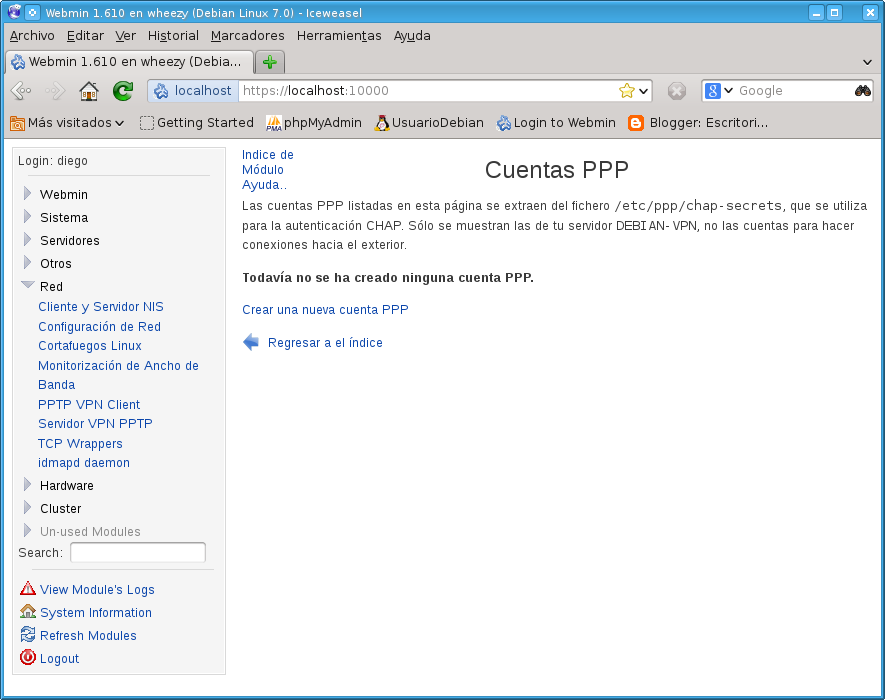885x700 pixels.
Task: Open TCP Wrappers module
Action: pyautogui.click(x=80, y=443)
